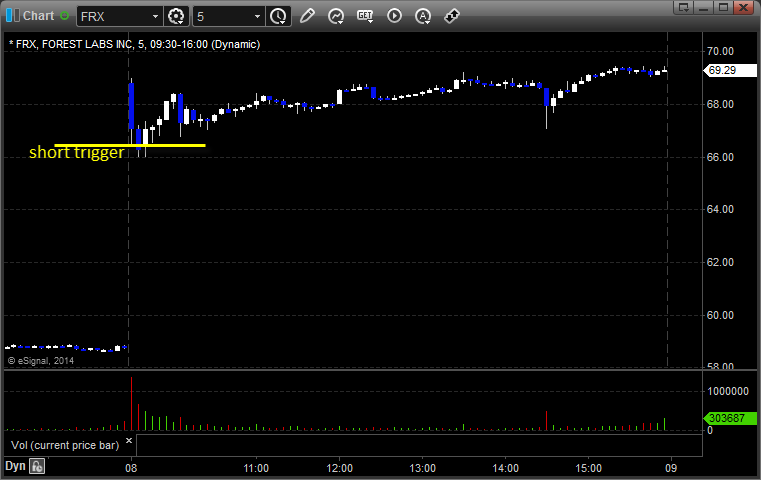Click the tallest red opening volume bar

point(131,403)
